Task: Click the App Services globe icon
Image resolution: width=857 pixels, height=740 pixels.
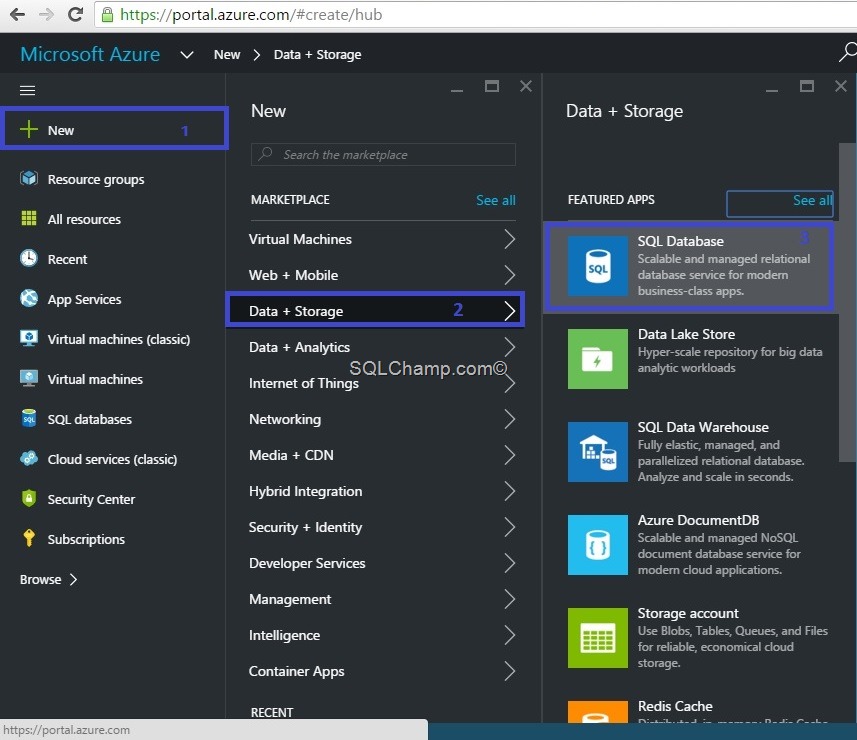Action: (x=29, y=298)
